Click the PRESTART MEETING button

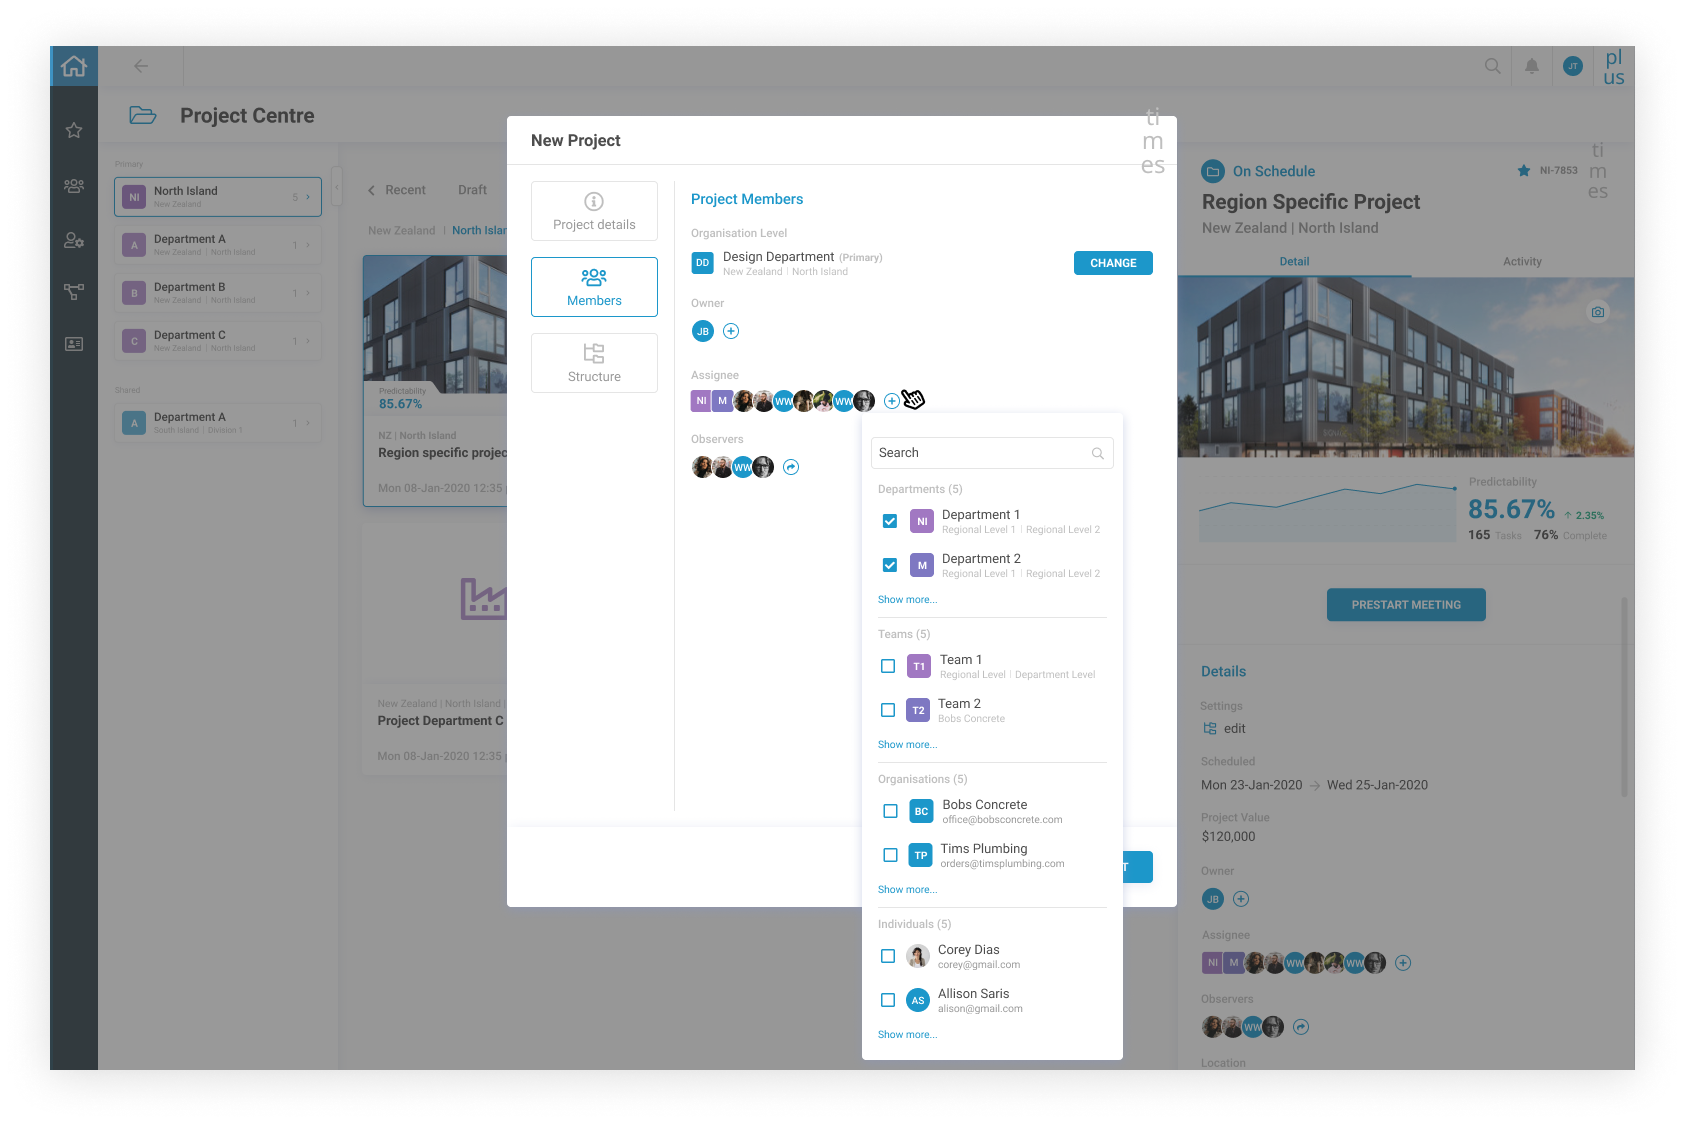(1406, 605)
